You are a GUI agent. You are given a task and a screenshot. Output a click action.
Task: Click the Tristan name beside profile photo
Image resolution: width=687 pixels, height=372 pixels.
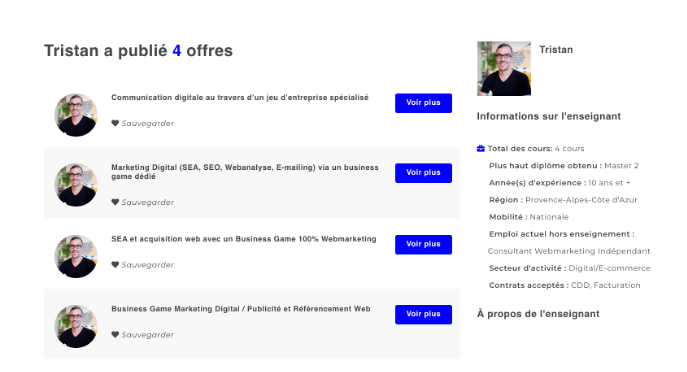[x=556, y=50]
